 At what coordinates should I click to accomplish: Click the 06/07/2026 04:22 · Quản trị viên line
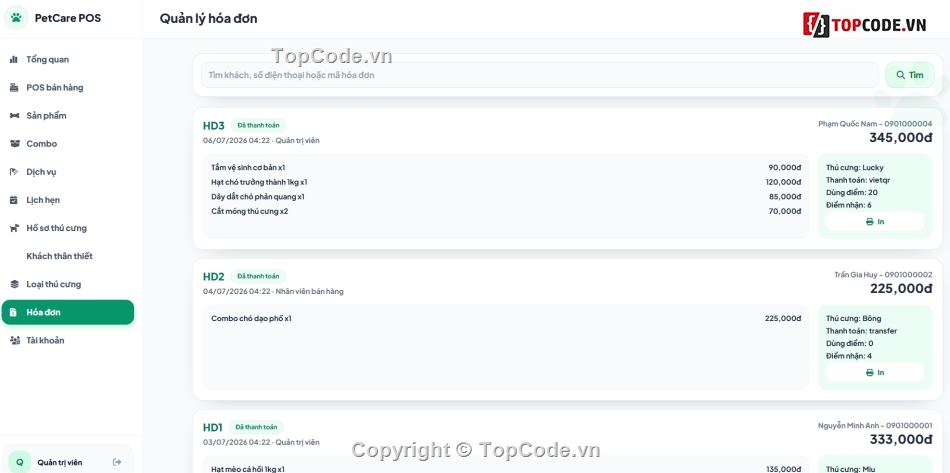point(261,141)
